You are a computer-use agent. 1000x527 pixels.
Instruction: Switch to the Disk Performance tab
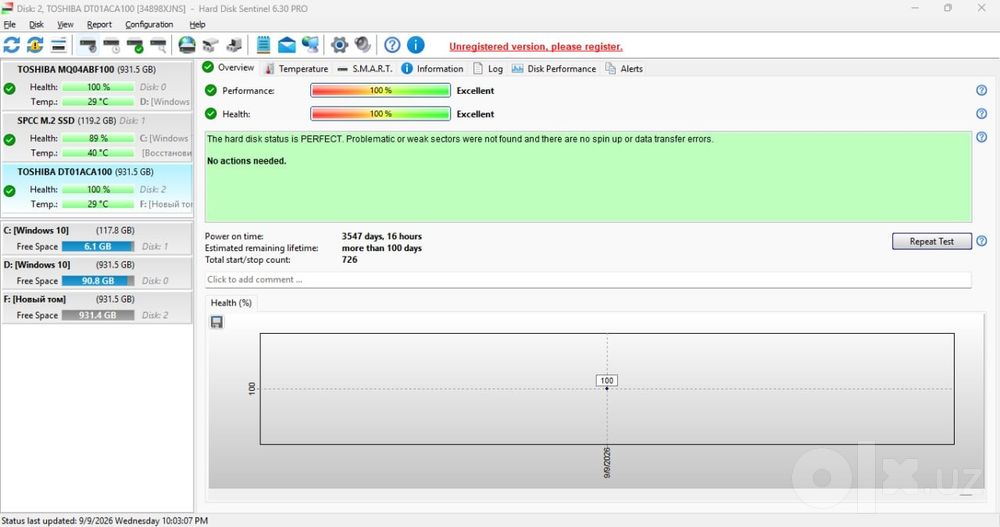(x=554, y=68)
